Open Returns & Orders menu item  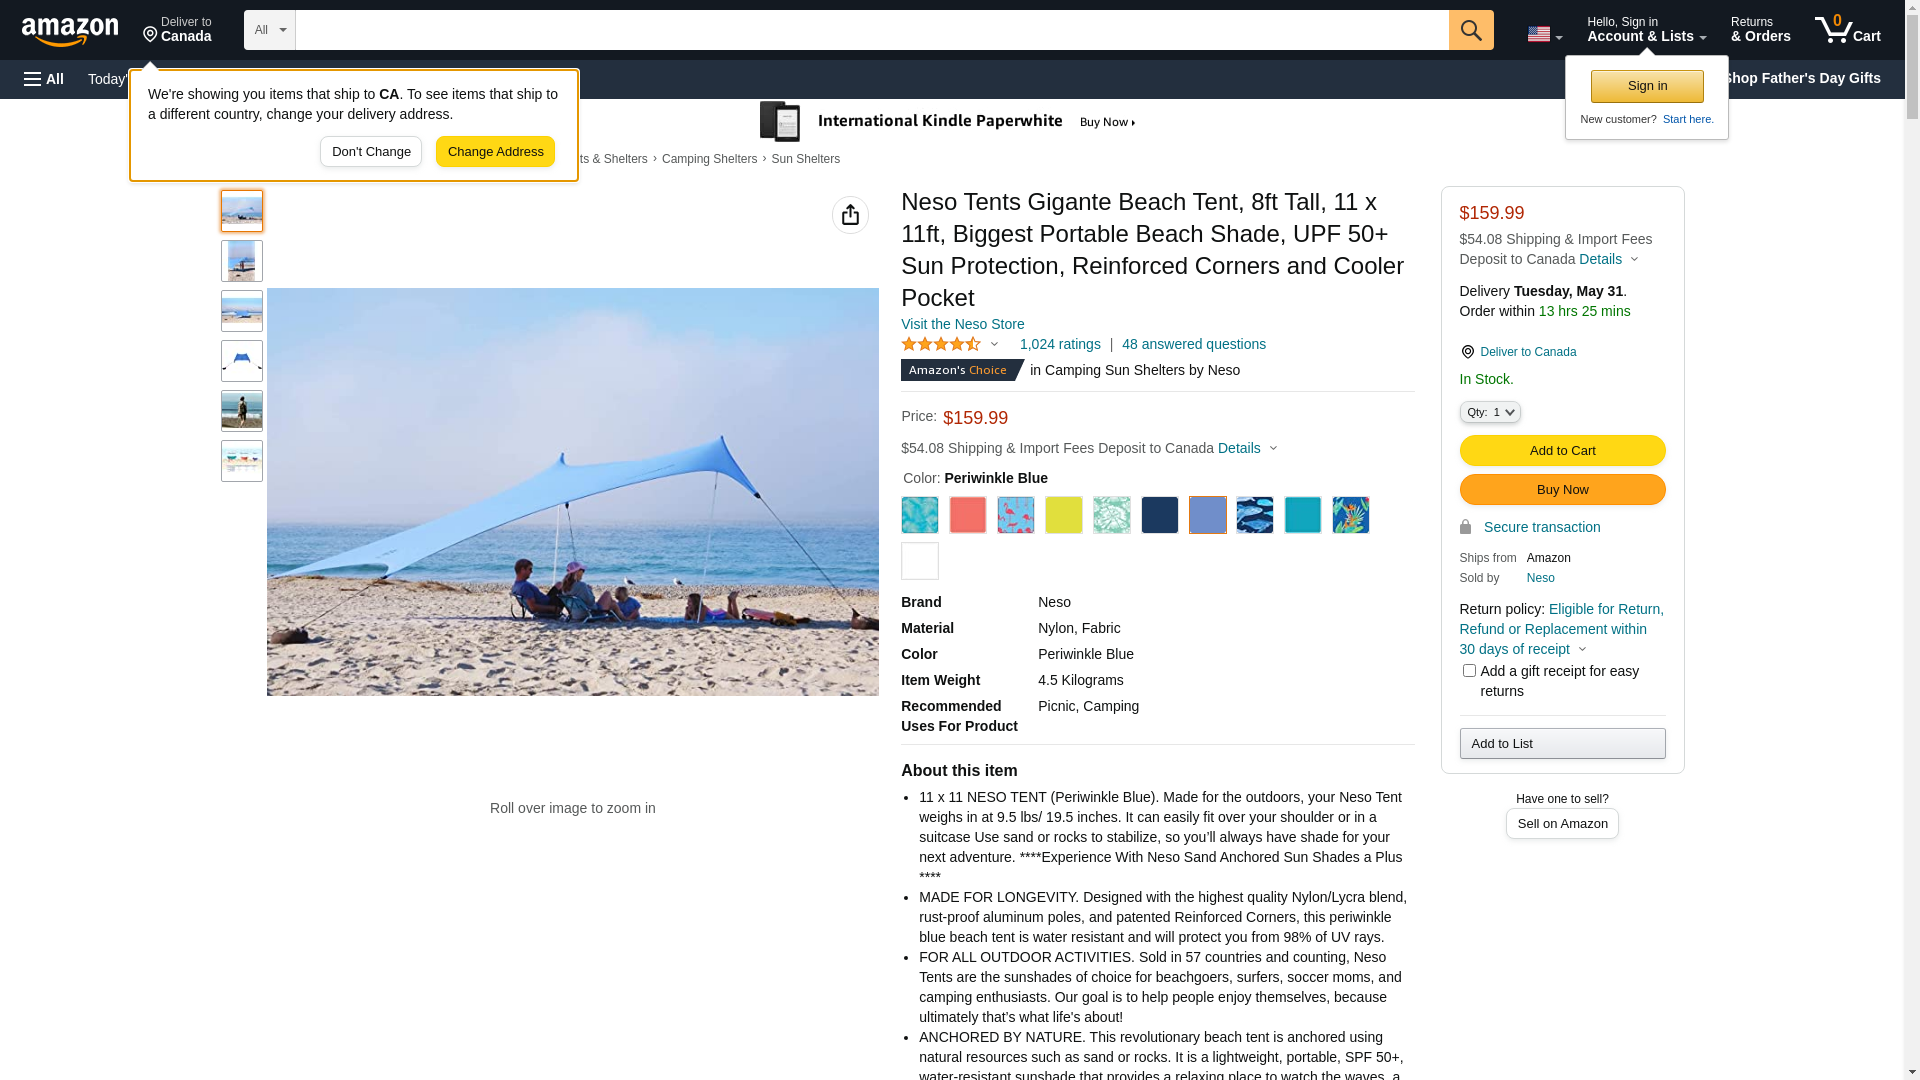pyautogui.click(x=1760, y=30)
